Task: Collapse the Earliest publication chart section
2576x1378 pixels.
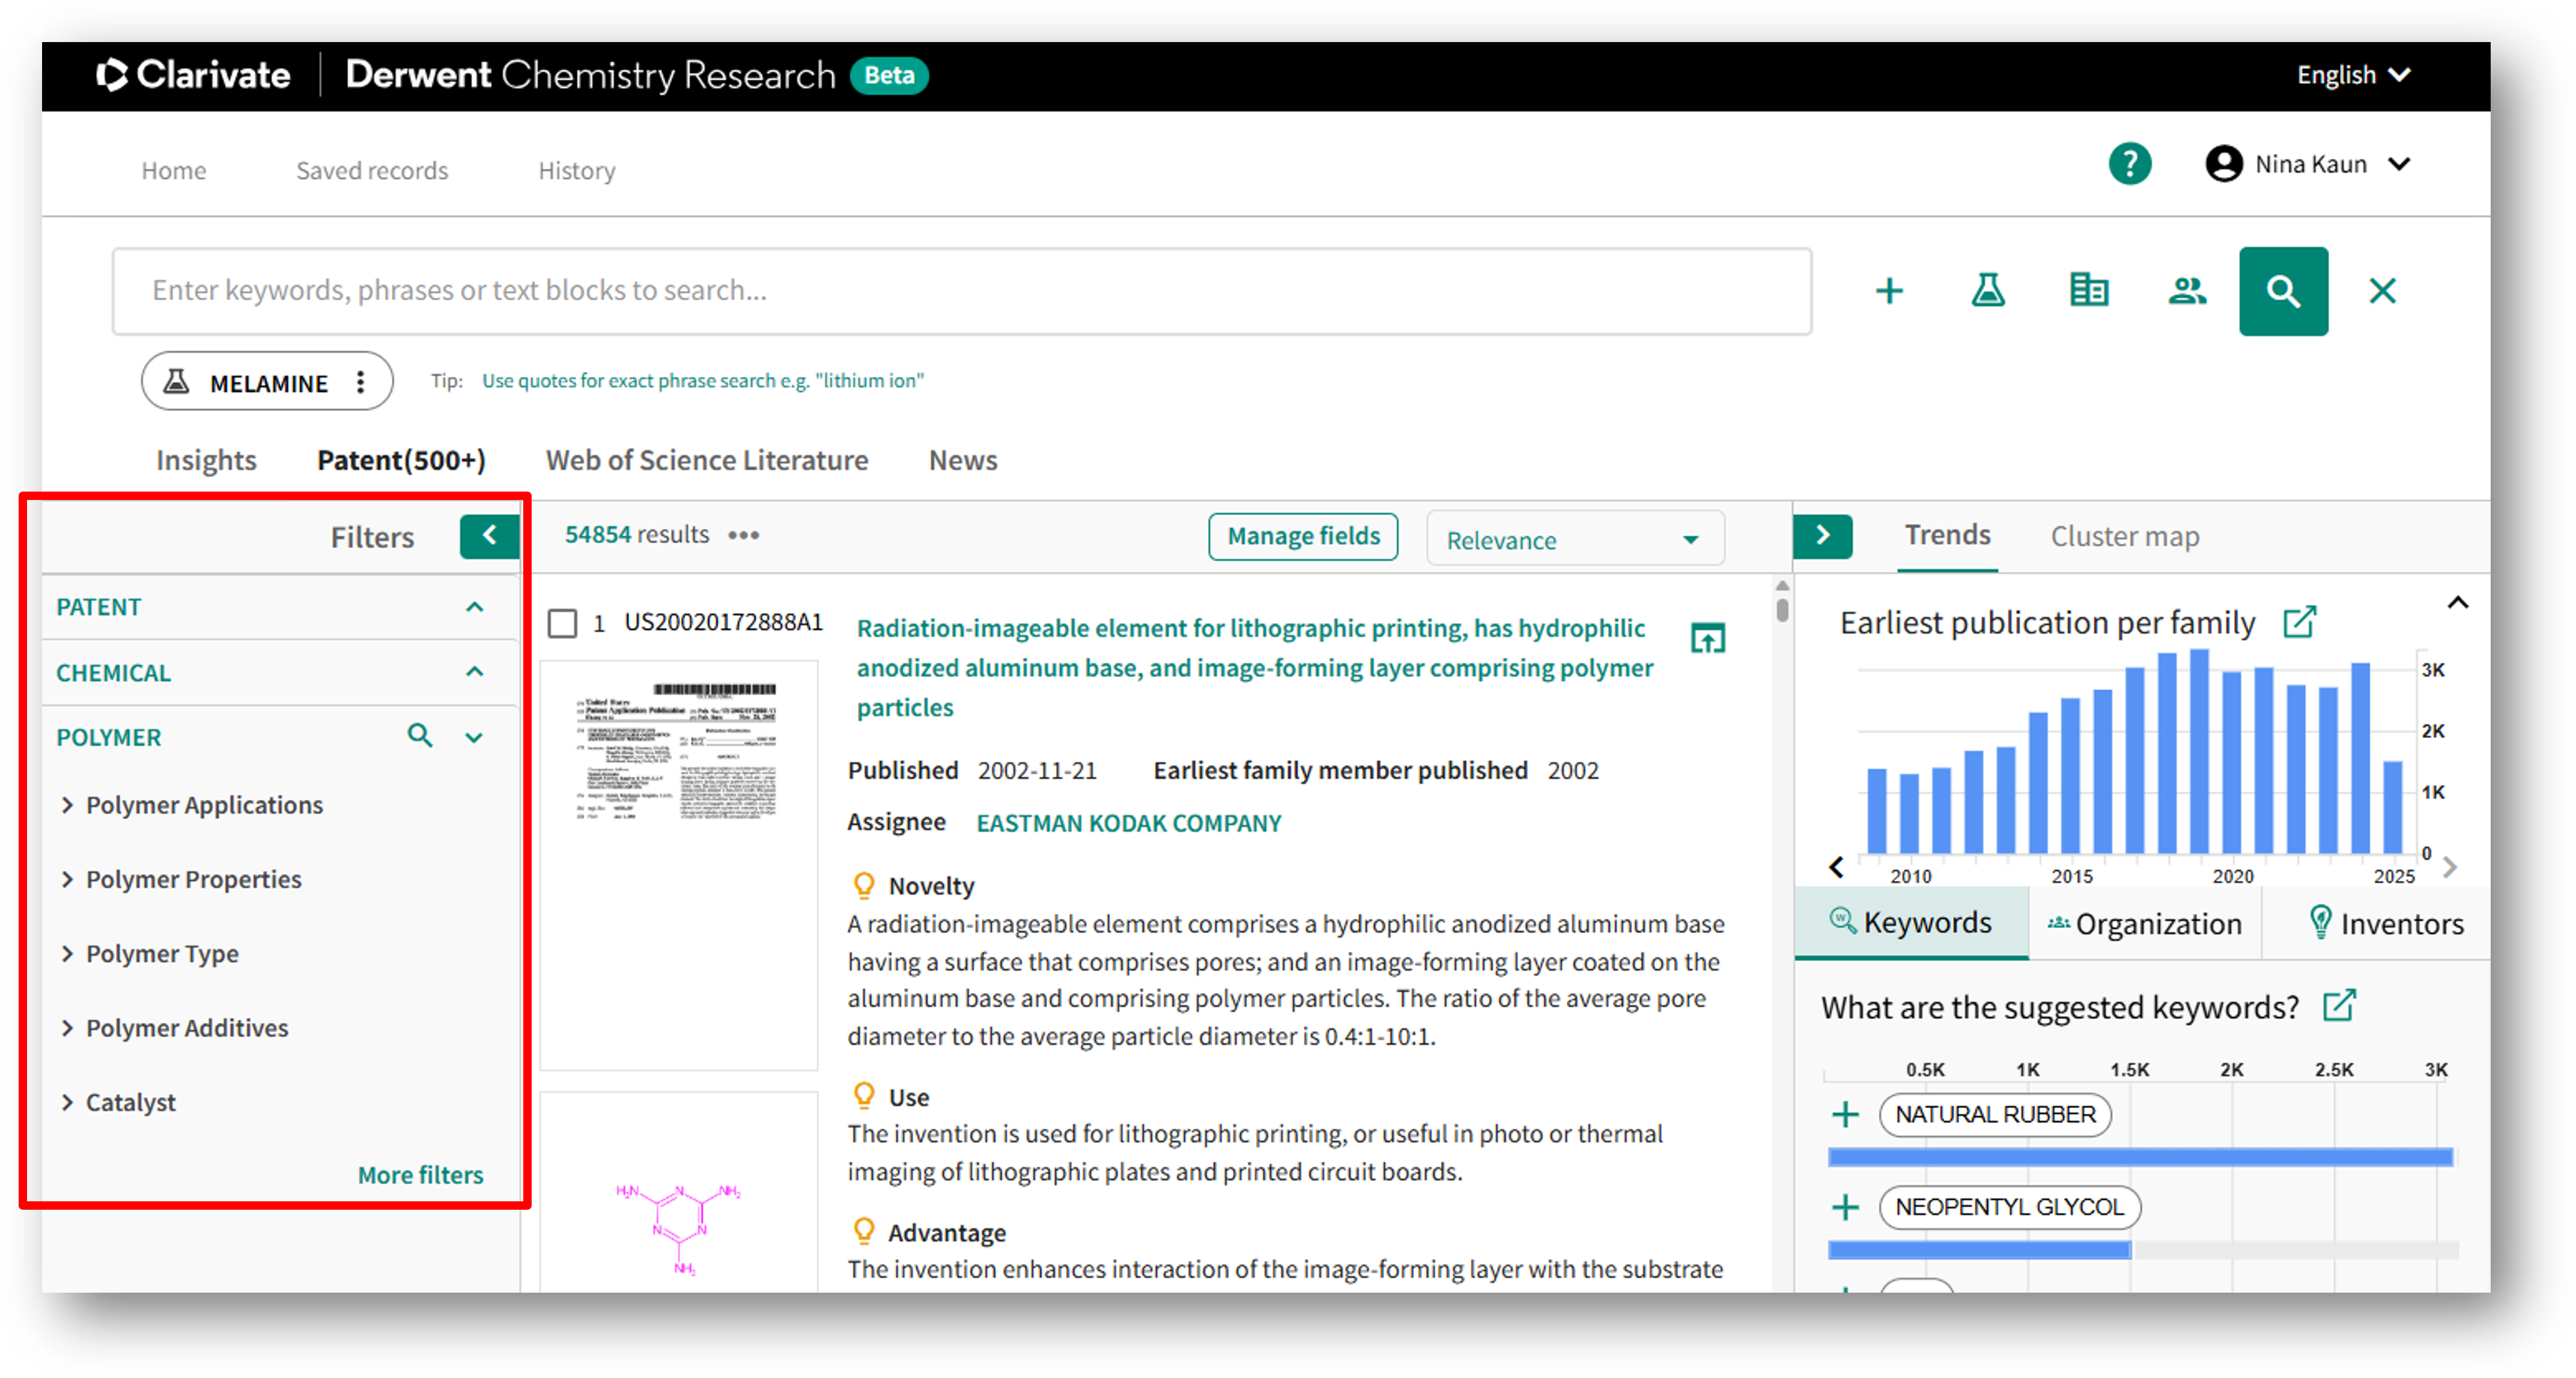Action: click(2457, 602)
